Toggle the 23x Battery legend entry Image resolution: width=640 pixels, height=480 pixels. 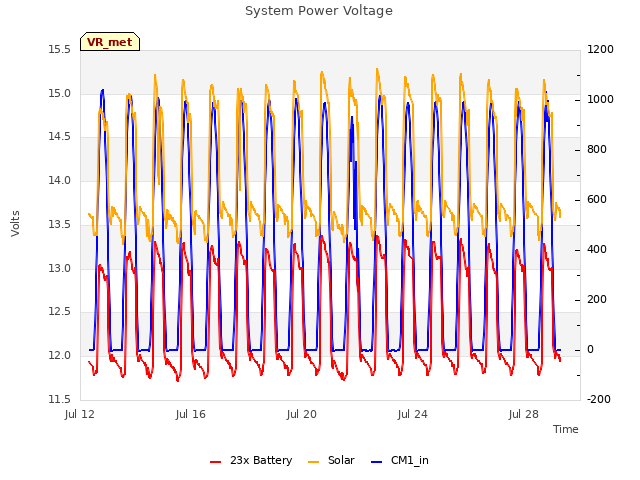pyautogui.click(x=251, y=460)
